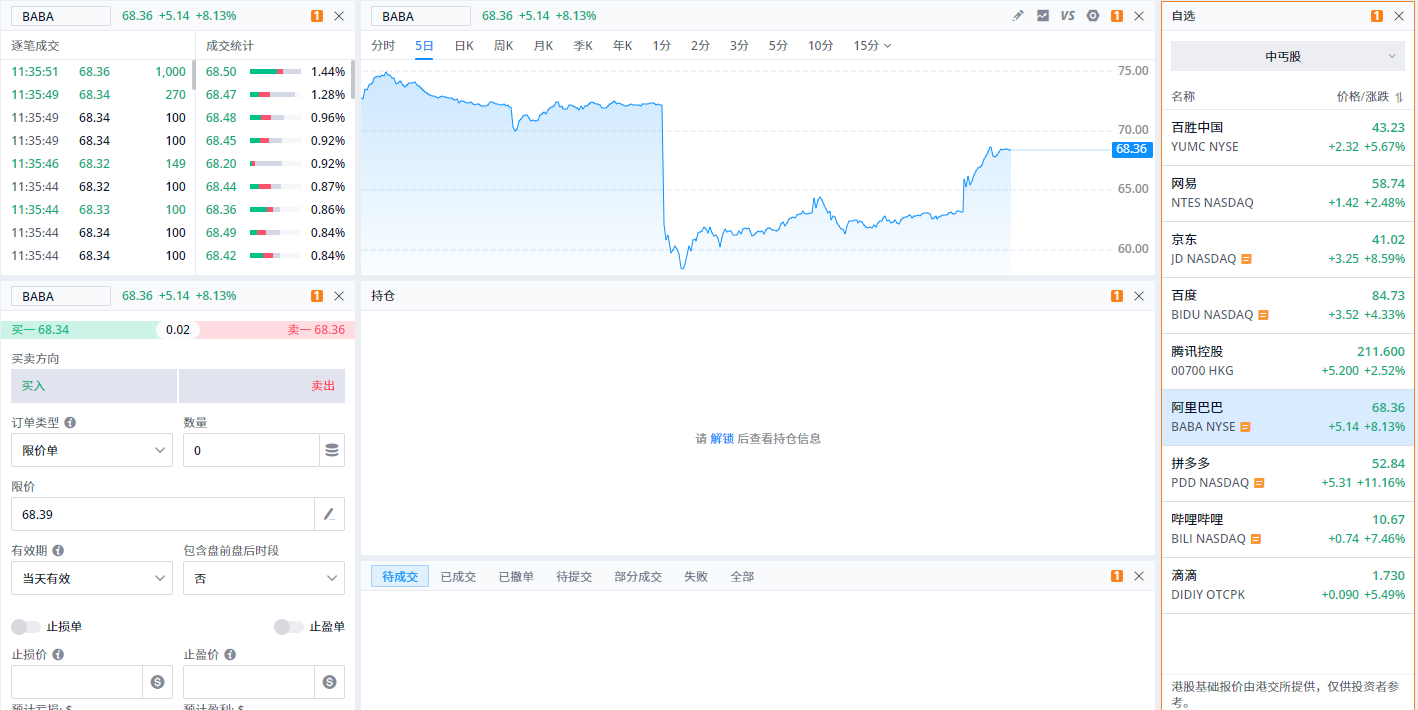Click the 逐笔成交 list scrollbar
The height and width of the screenshot is (710, 1418).
click(193, 76)
